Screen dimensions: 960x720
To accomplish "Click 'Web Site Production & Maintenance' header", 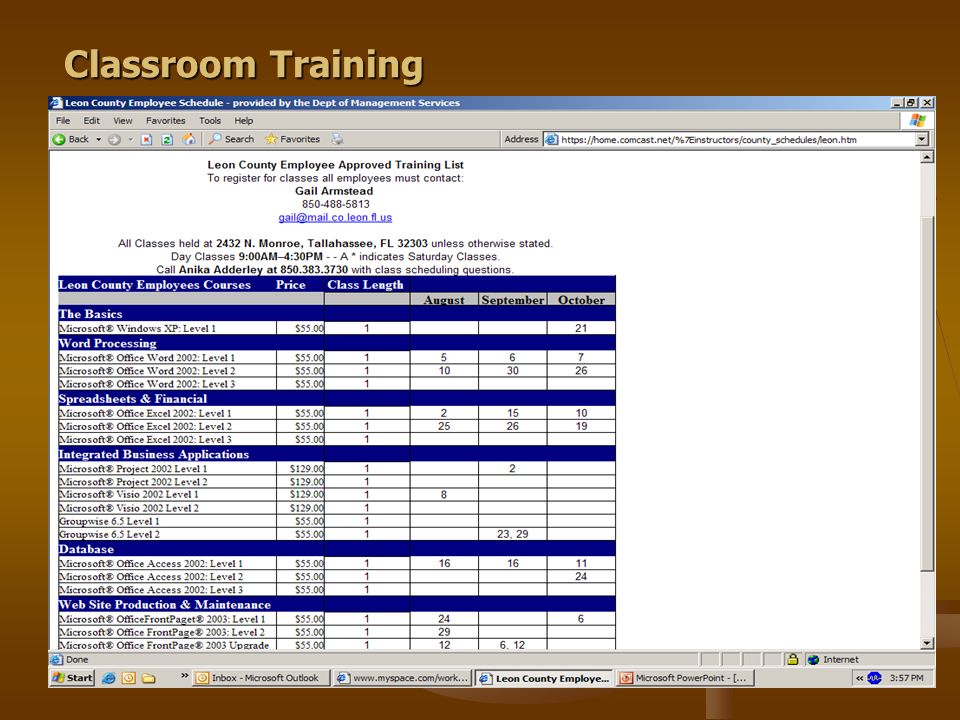I will [x=164, y=604].
